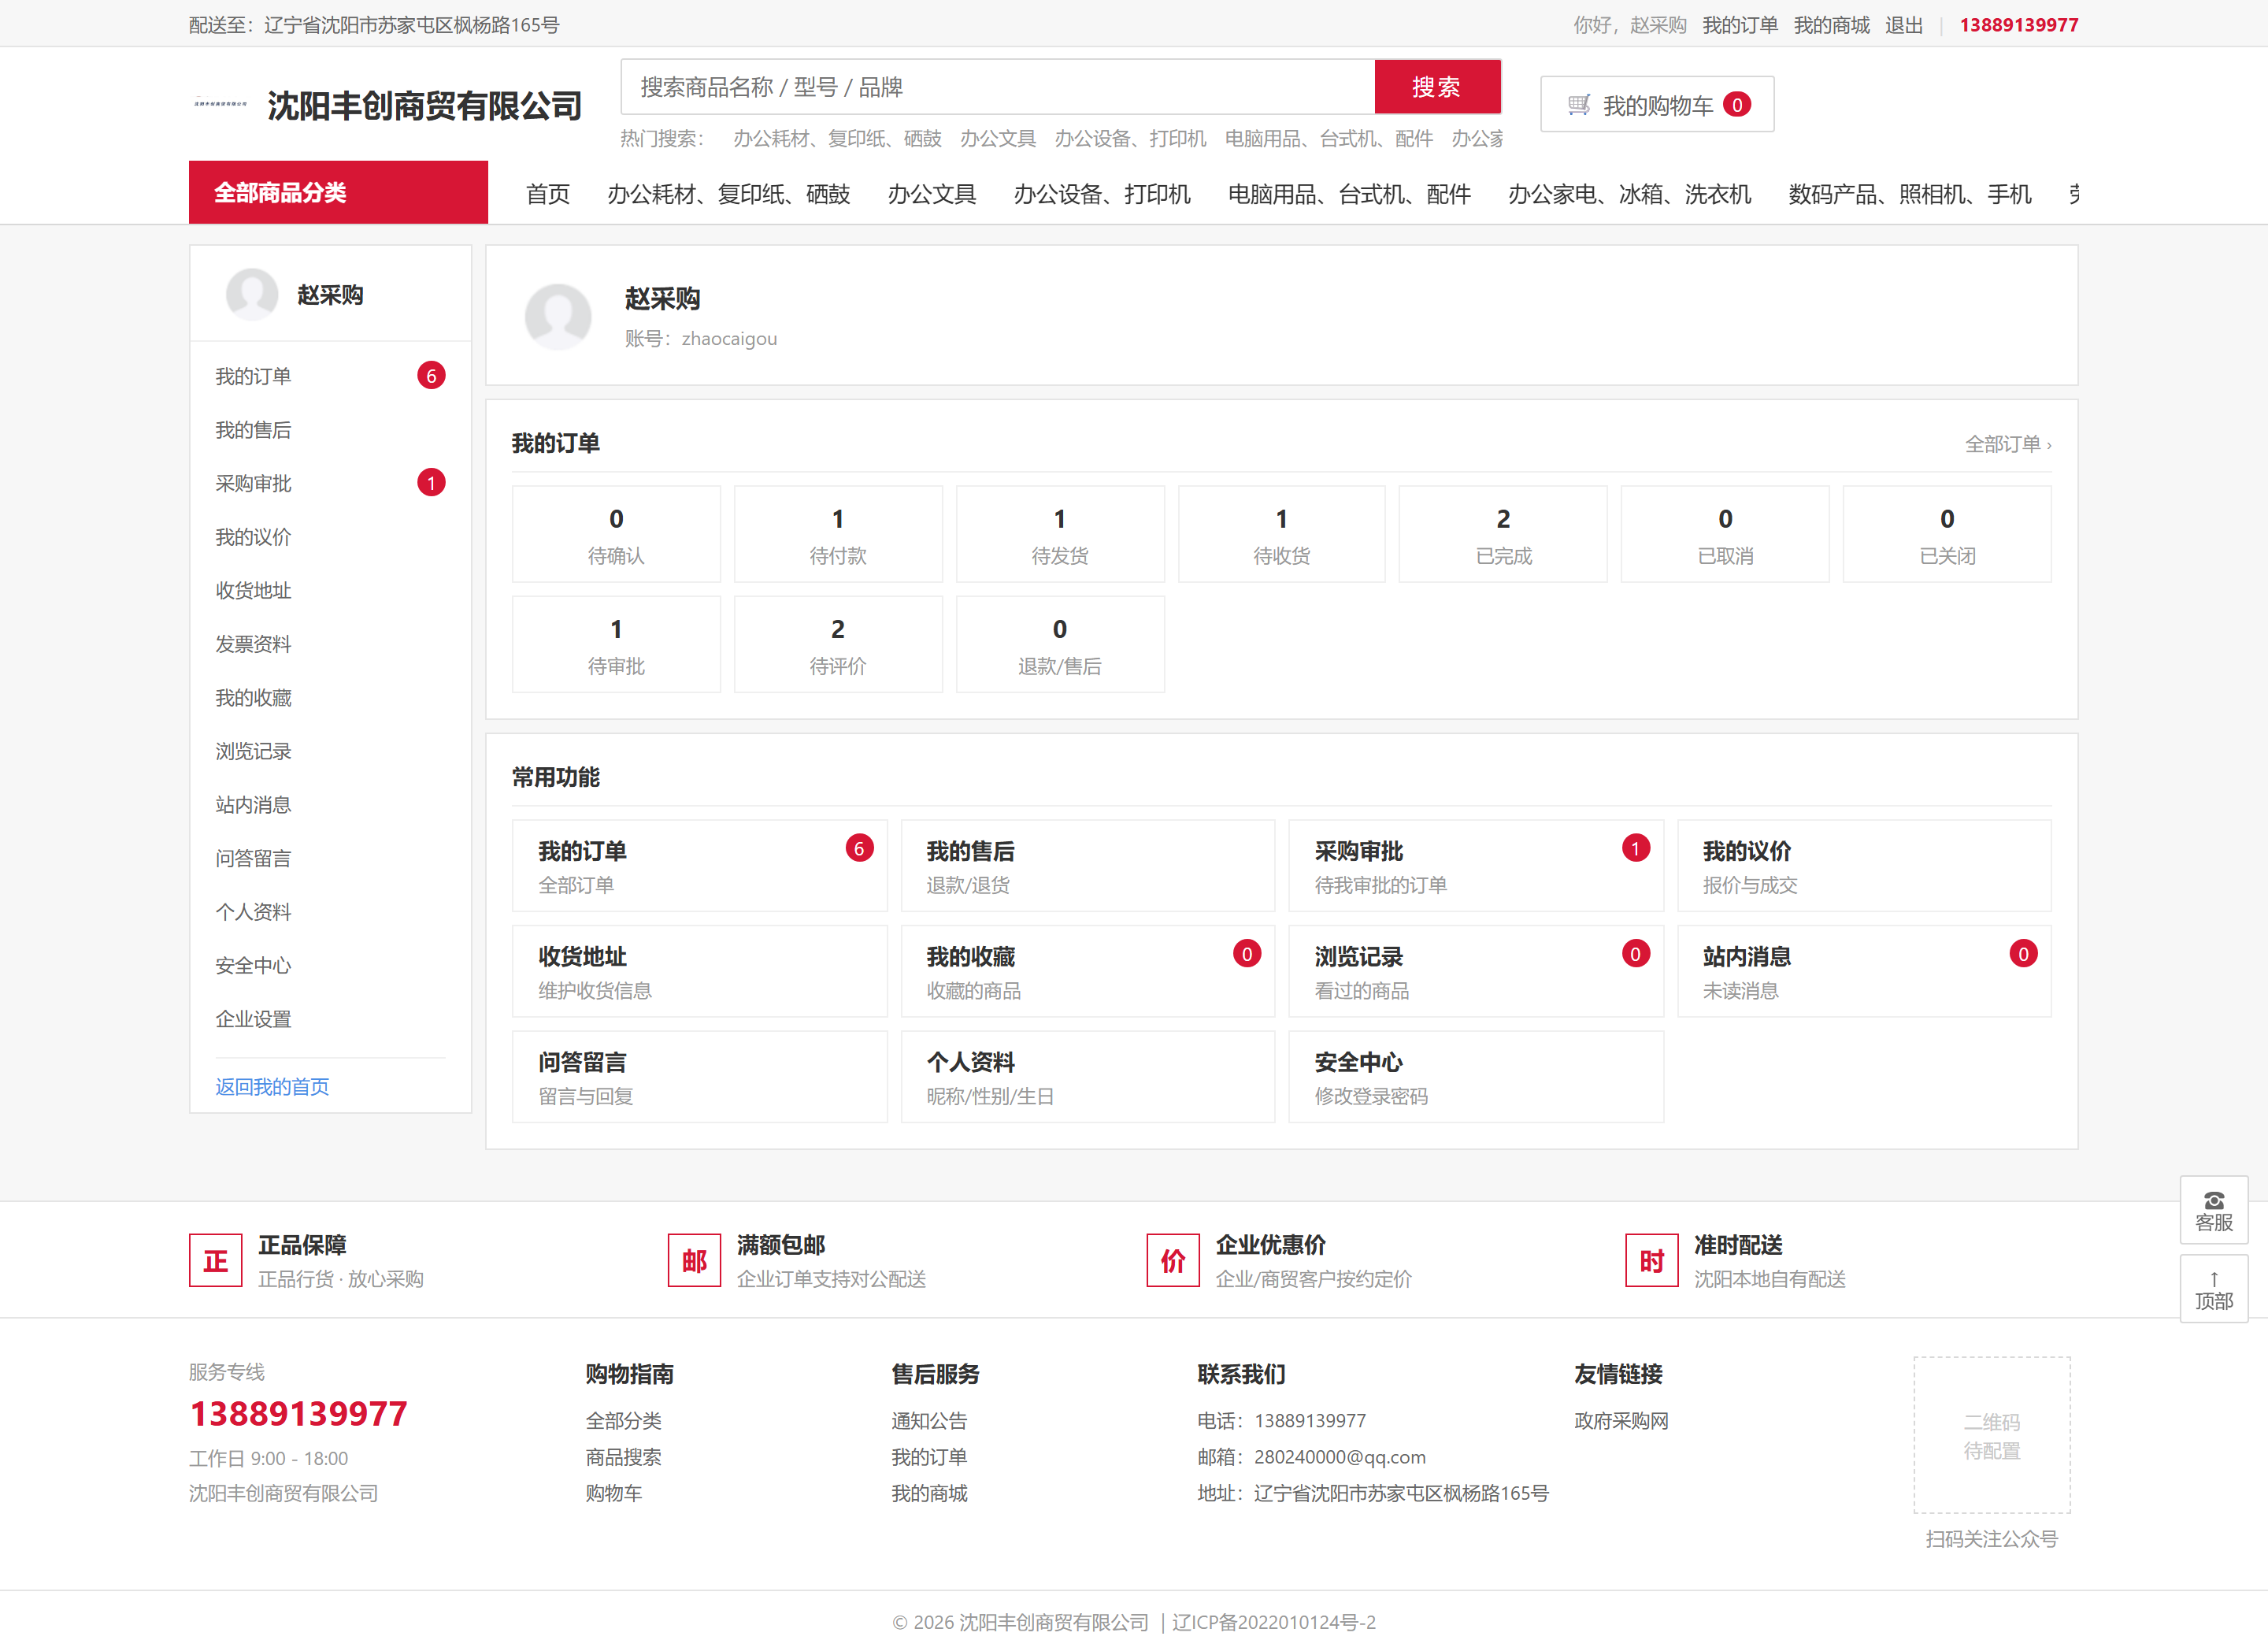
Task: Click the customer service 客服 icon
Action: point(2213,1210)
